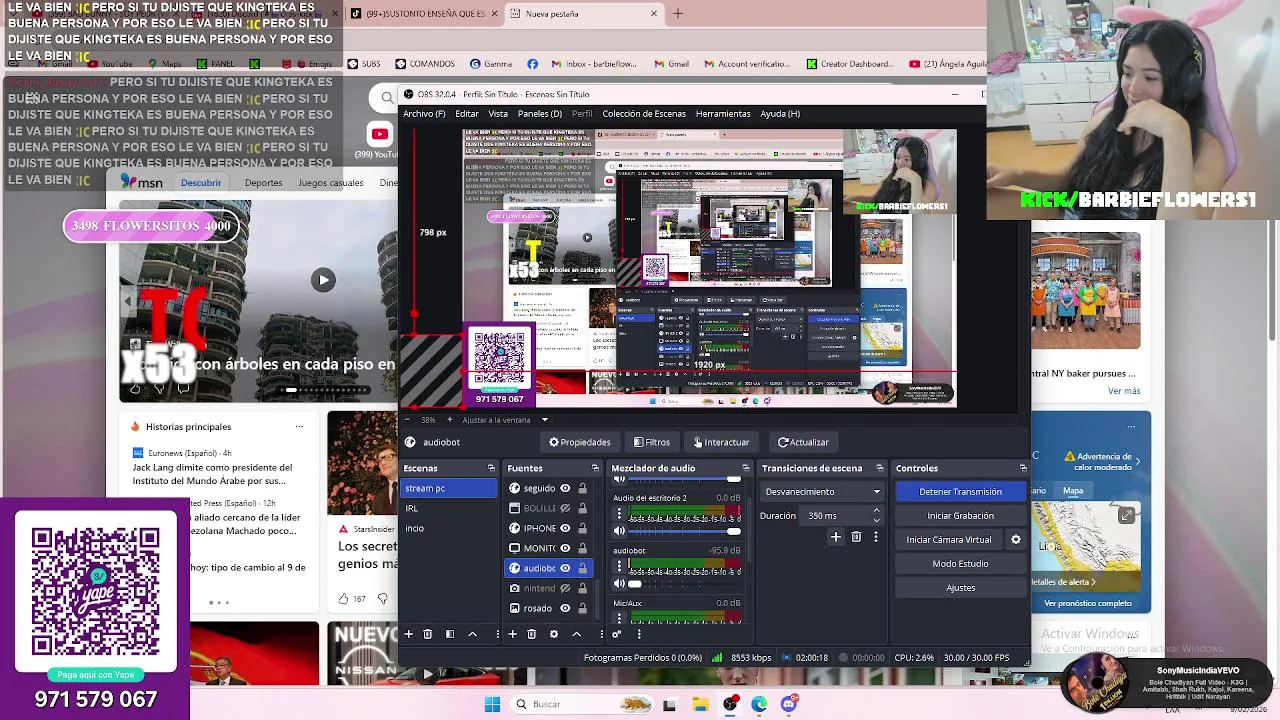Pop out the Fuentes dock
The width and height of the screenshot is (1280, 720).
(595, 468)
